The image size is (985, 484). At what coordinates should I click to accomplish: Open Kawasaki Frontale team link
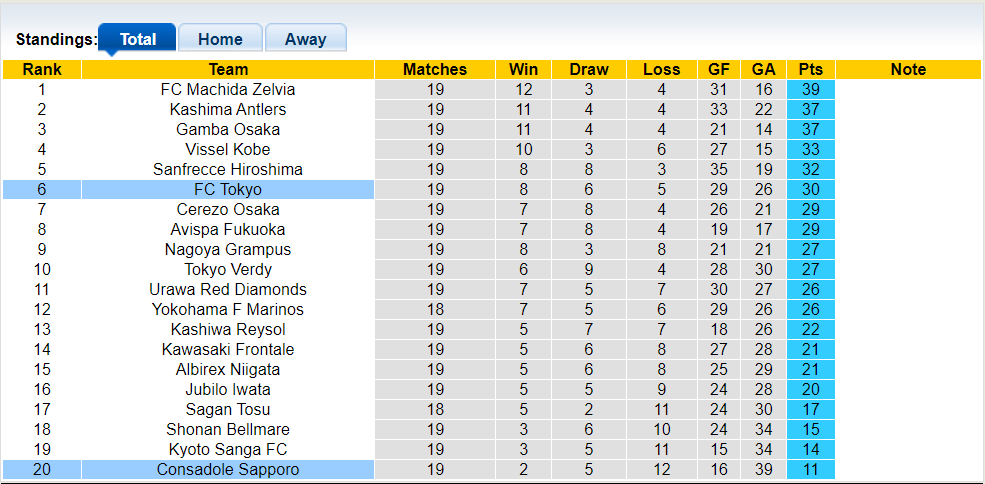pyautogui.click(x=228, y=349)
